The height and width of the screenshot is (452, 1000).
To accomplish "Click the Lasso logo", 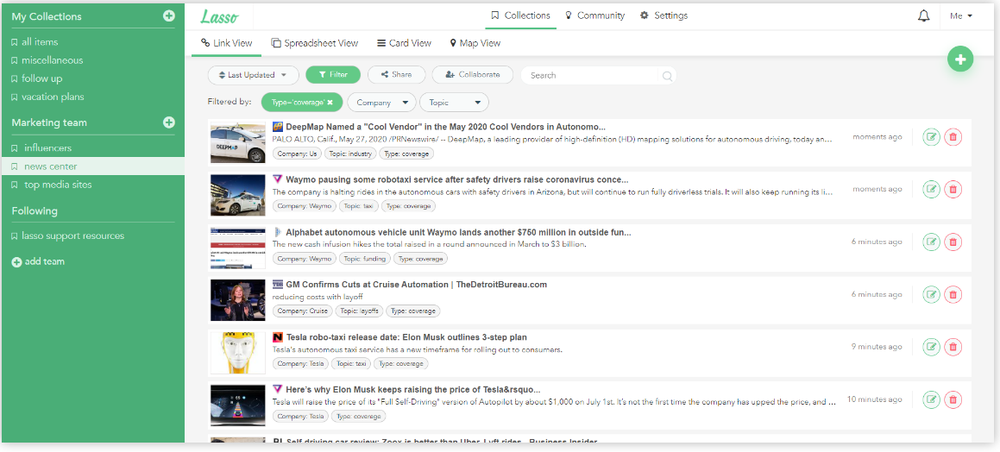I will click(219, 17).
